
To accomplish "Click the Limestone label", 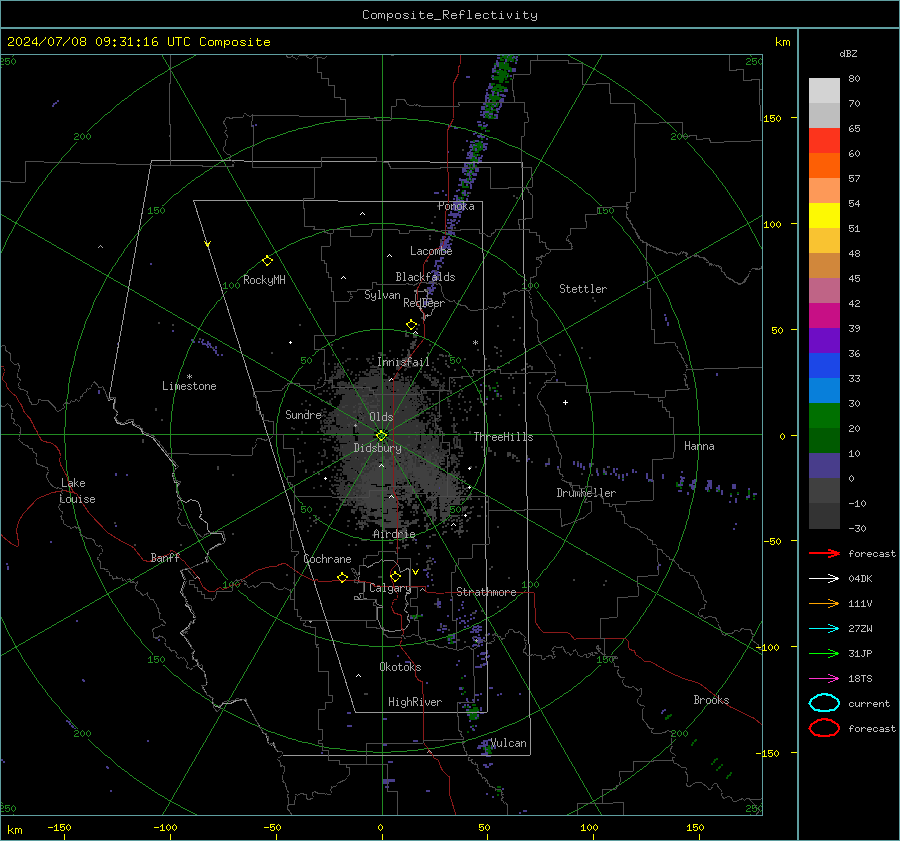I will tap(189, 386).
